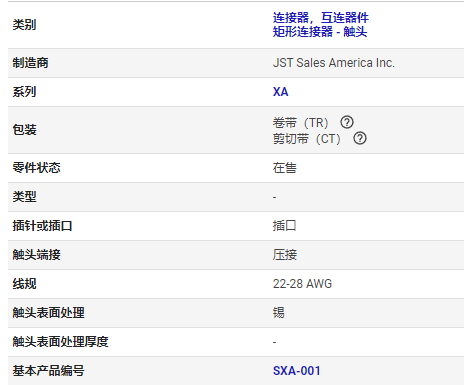Viewport: 464px width, 385px height.
Task: Click the 零件状态 row label
Action: coord(36,168)
